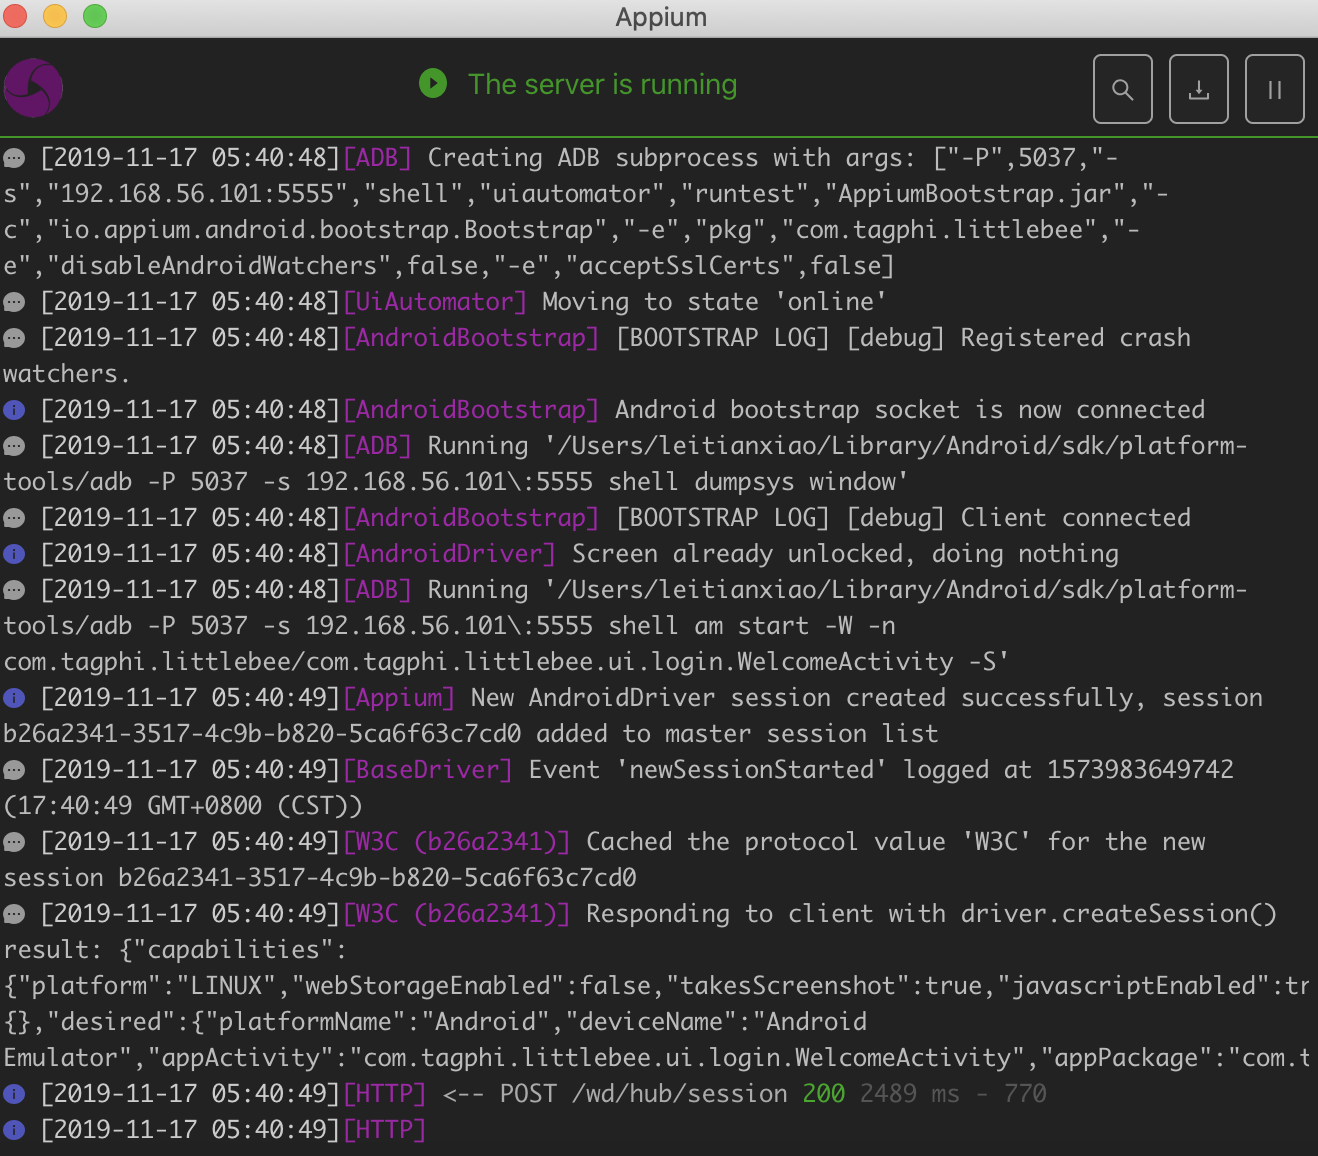Screen dimensions: 1318x1156
Task: Click 'added to master session list' text
Action: pos(738,734)
